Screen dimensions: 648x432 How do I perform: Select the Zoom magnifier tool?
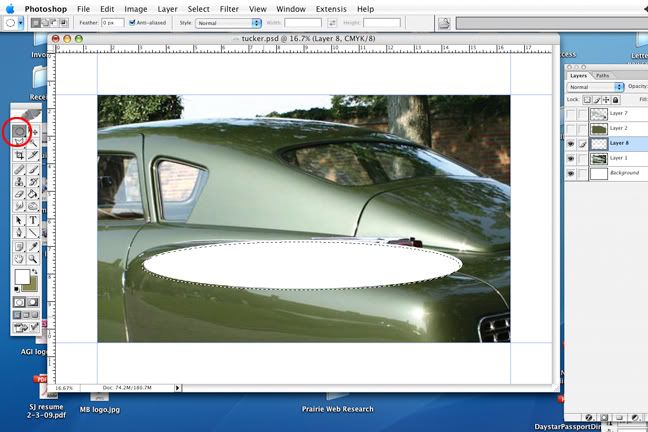tap(33, 258)
